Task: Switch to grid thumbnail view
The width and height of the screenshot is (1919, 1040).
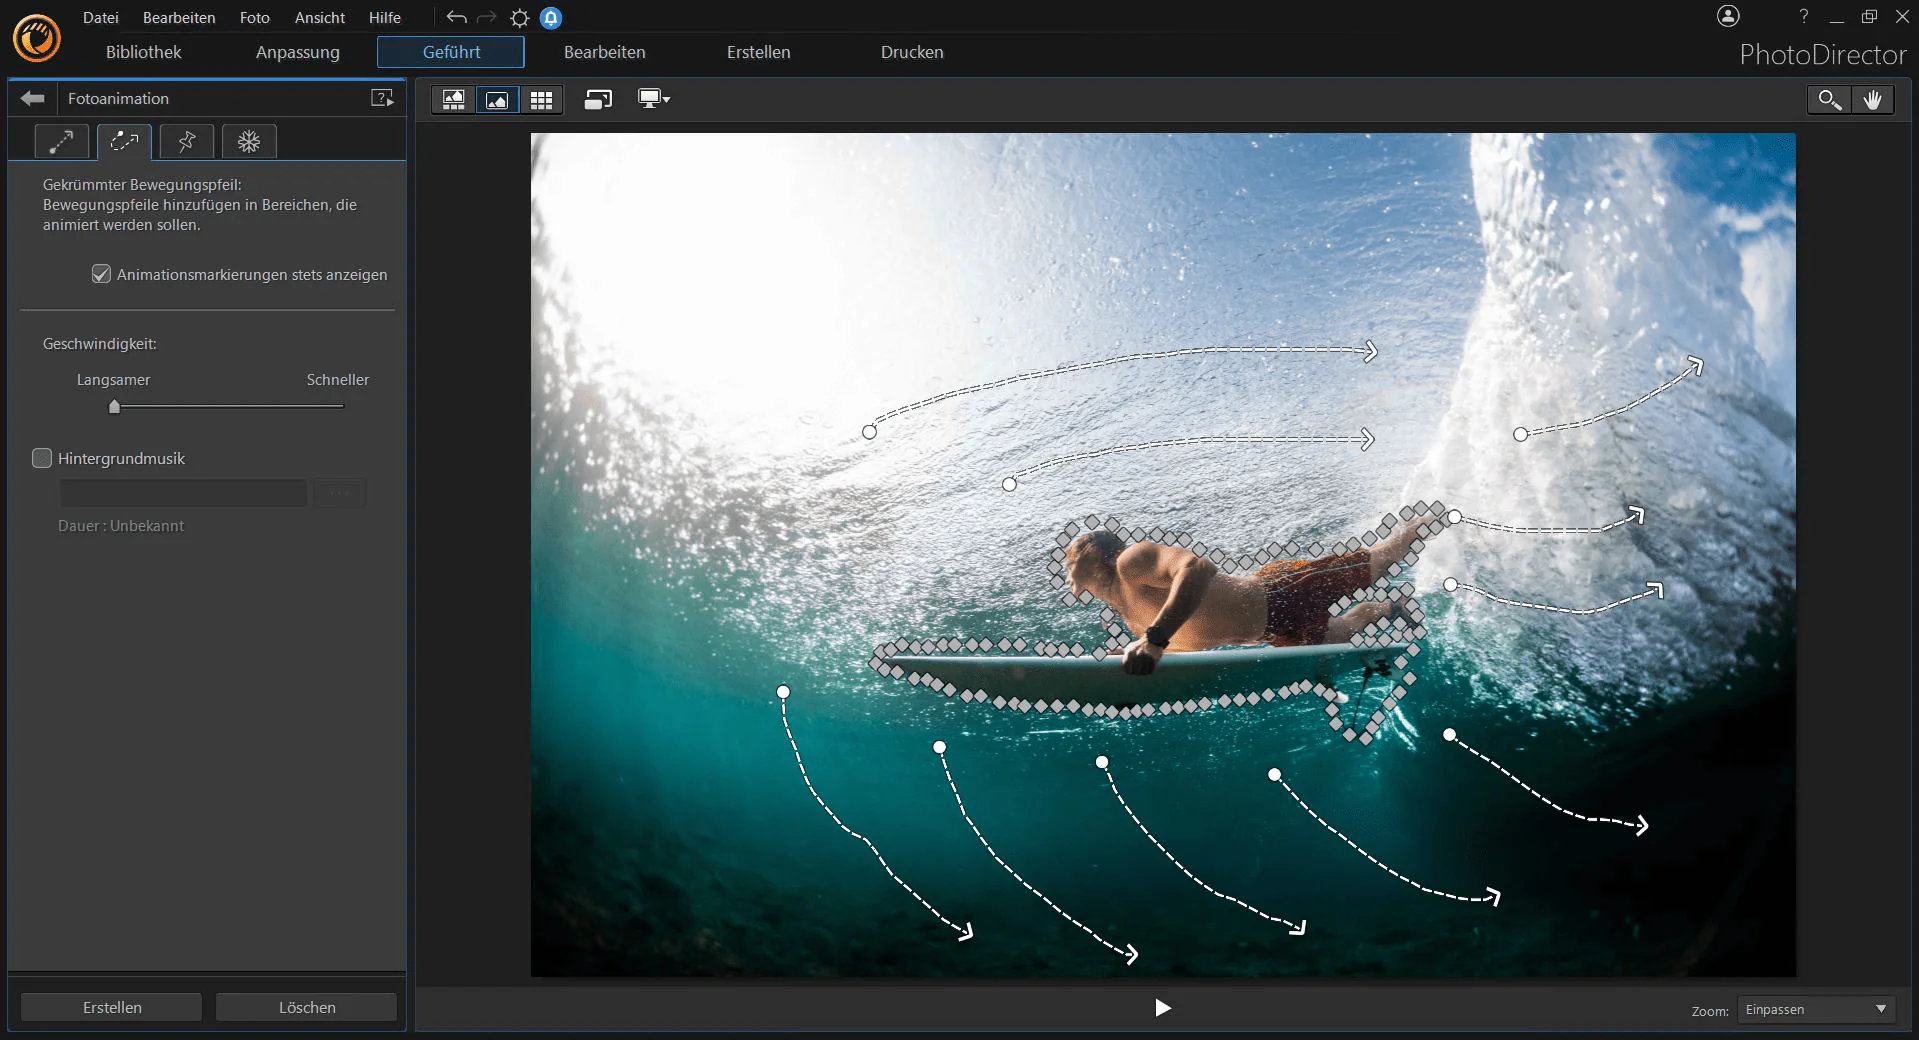Action: [541, 99]
